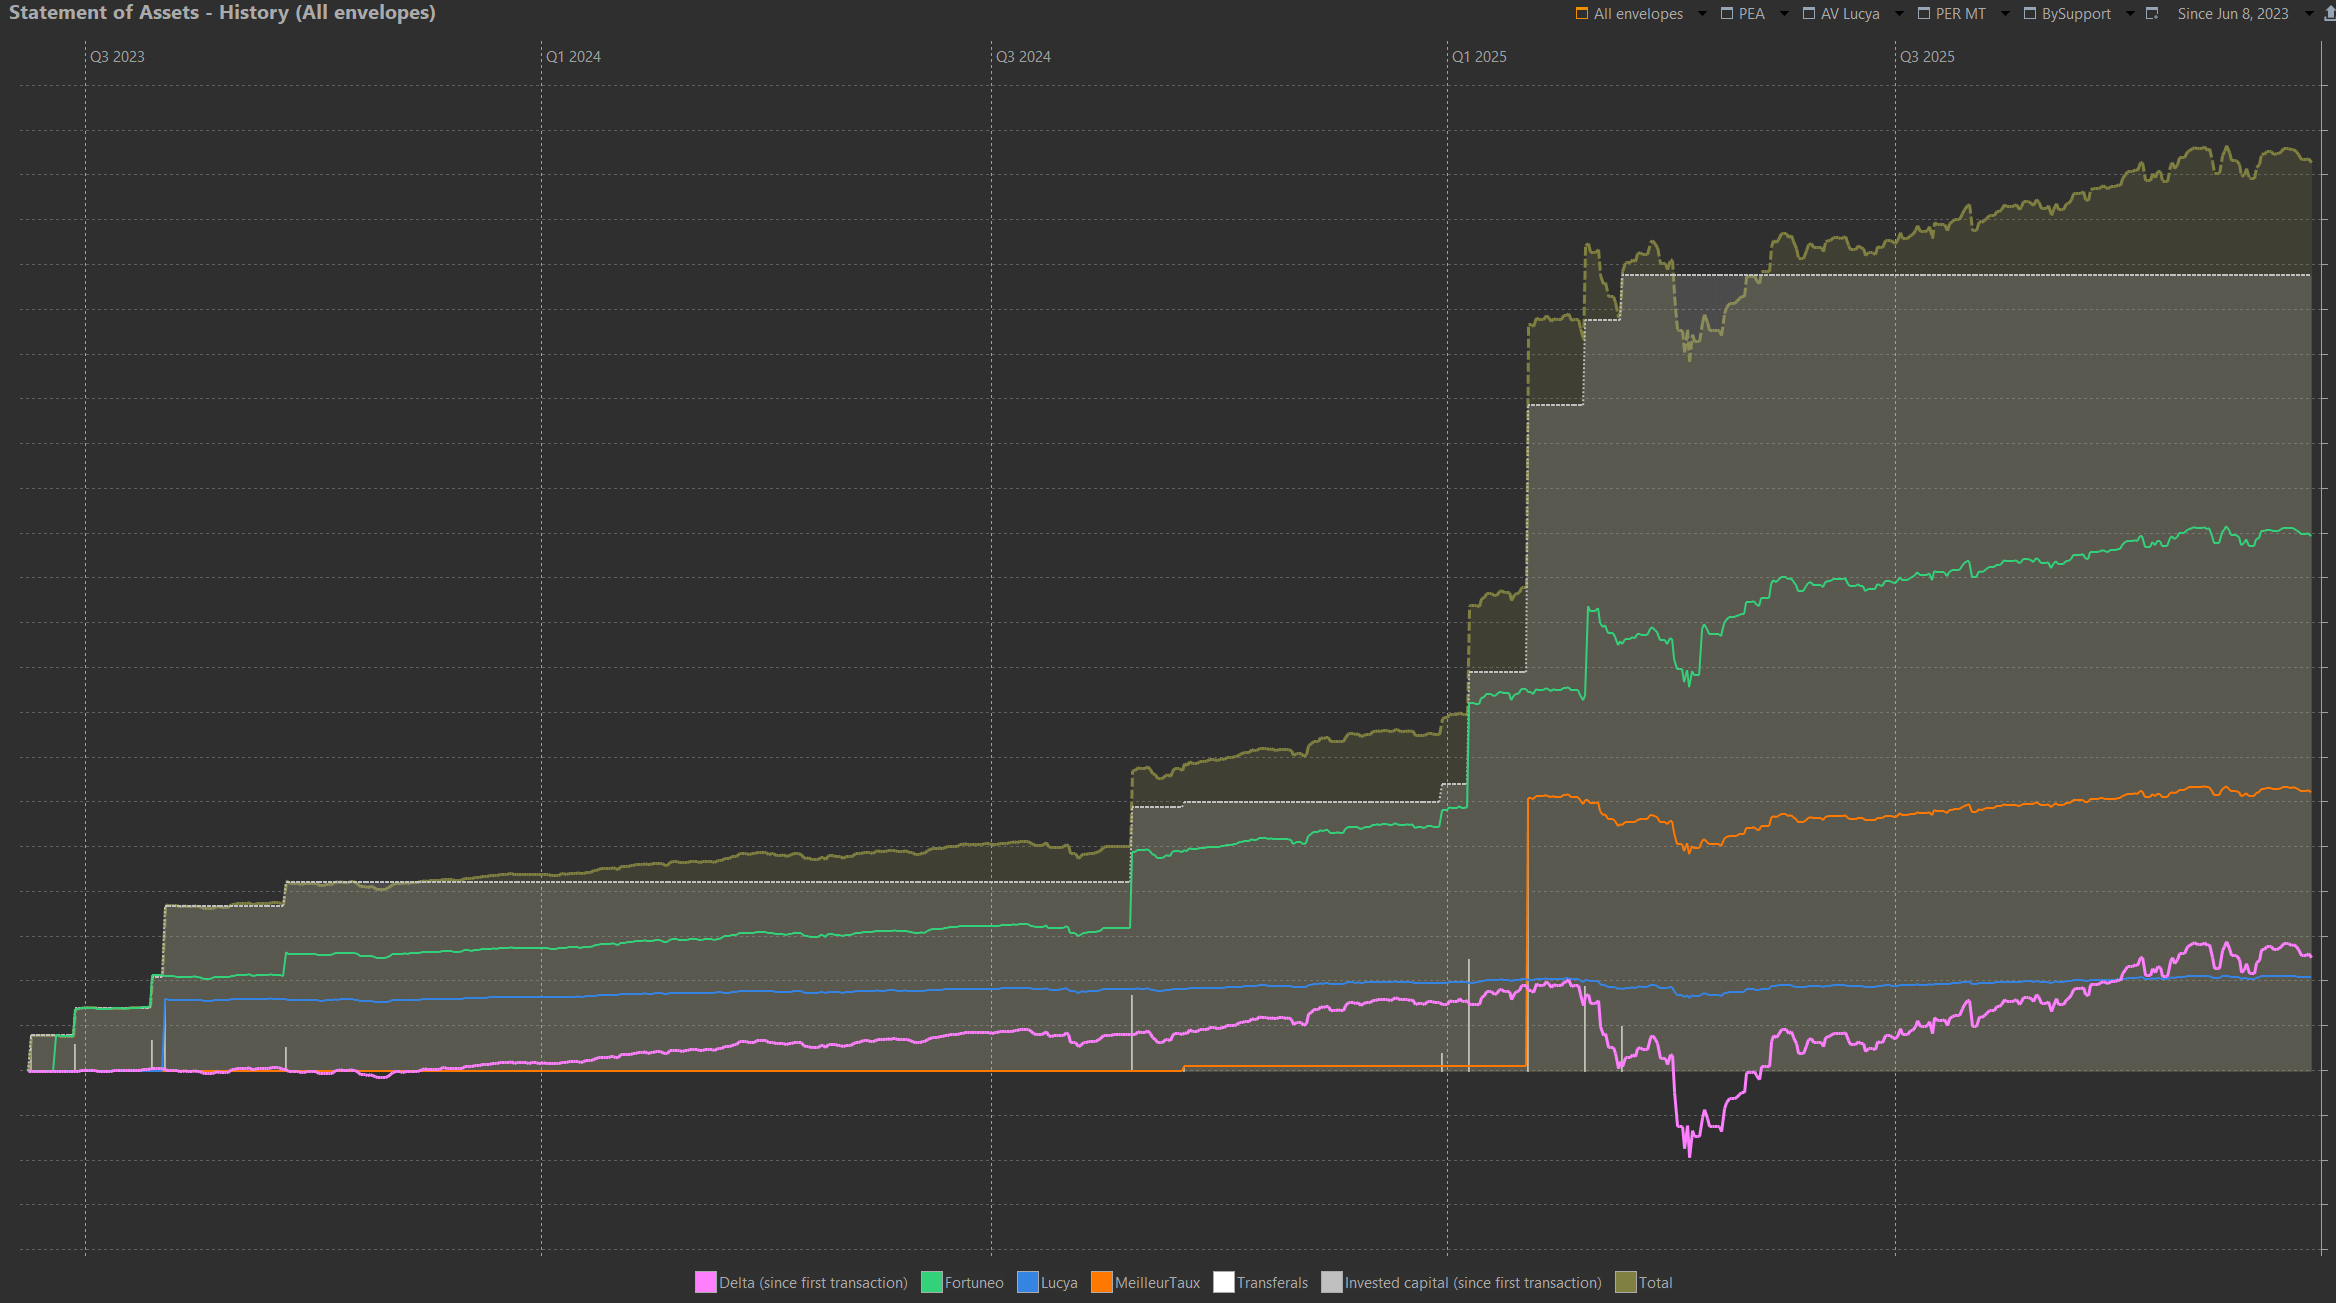2336x1303 pixels.
Task: Click the Since Jun 8, 2023 date range
Action: pyautogui.click(x=2232, y=14)
